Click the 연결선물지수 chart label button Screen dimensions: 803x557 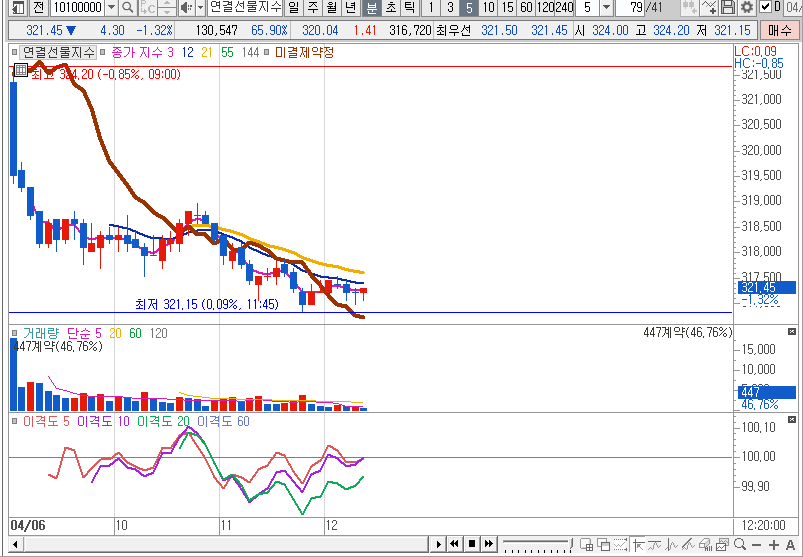coord(57,51)
